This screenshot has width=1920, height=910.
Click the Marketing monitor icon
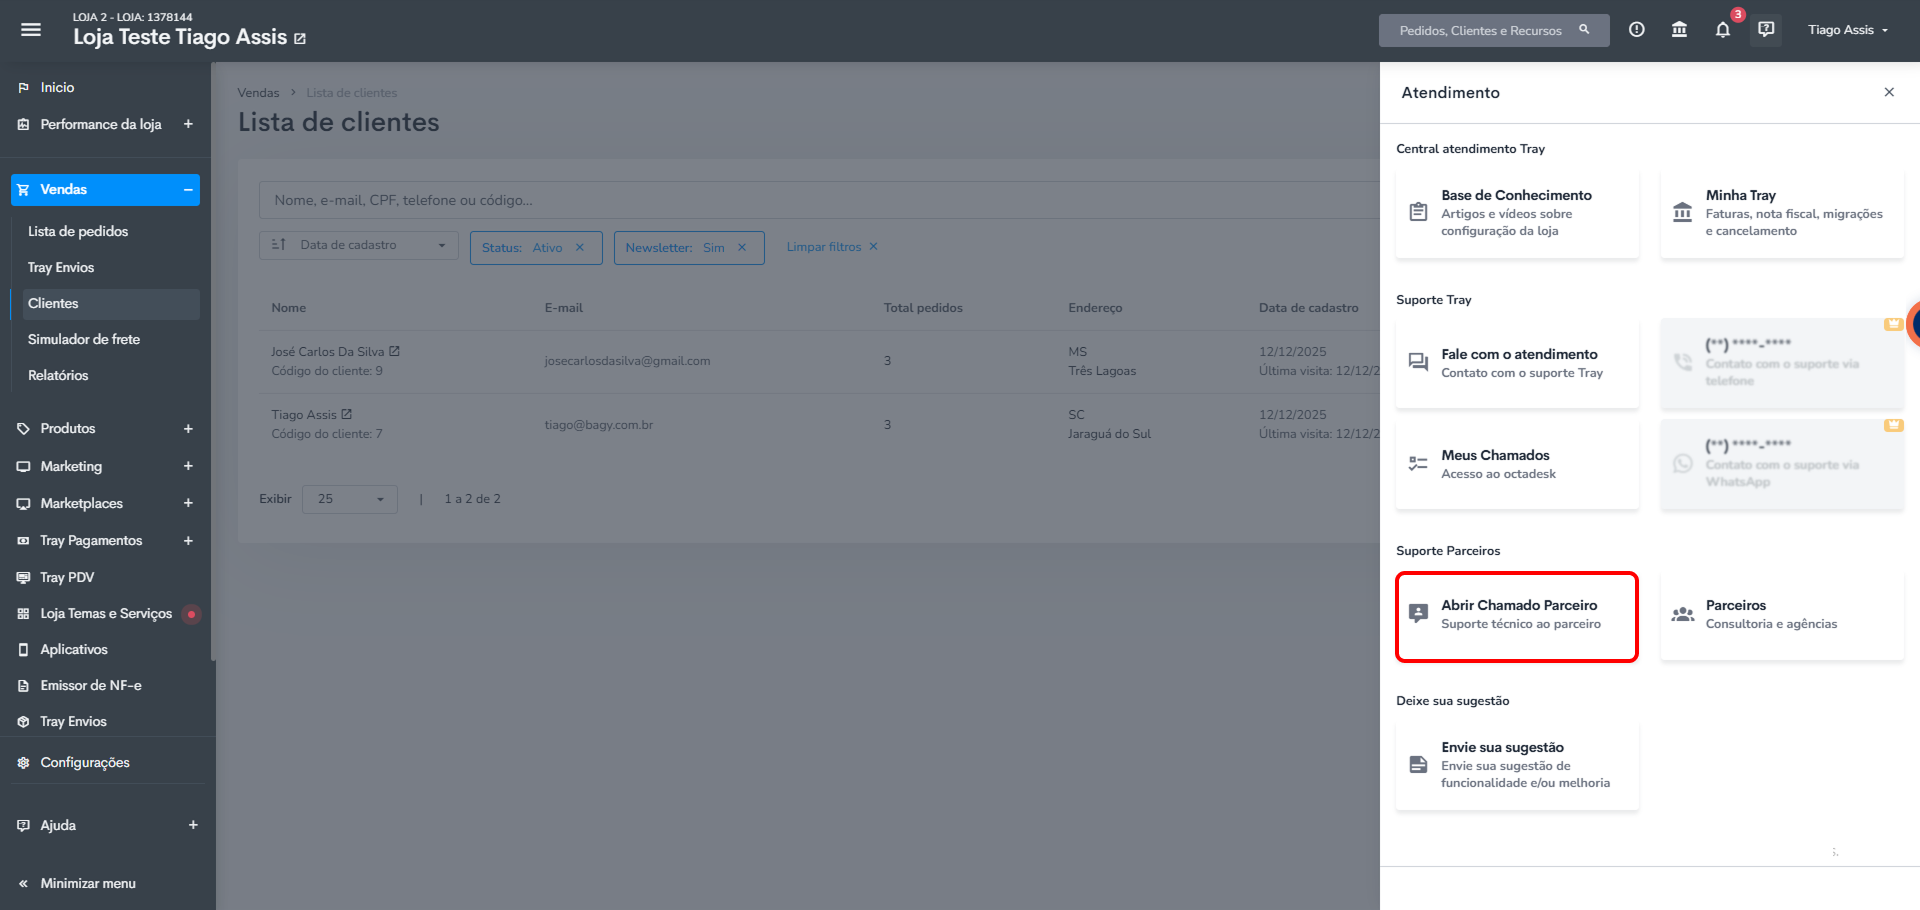tap(23, 466)
